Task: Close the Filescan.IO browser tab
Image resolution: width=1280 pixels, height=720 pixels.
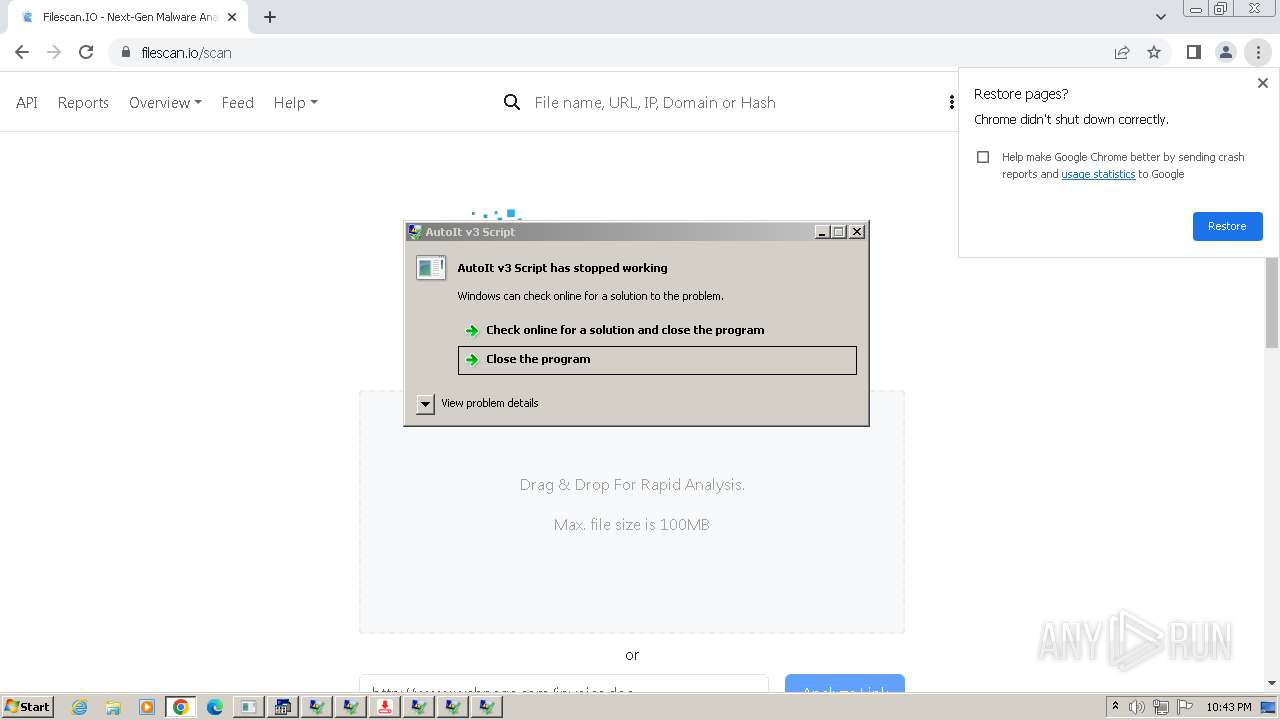Action: (x=233, y=17)
